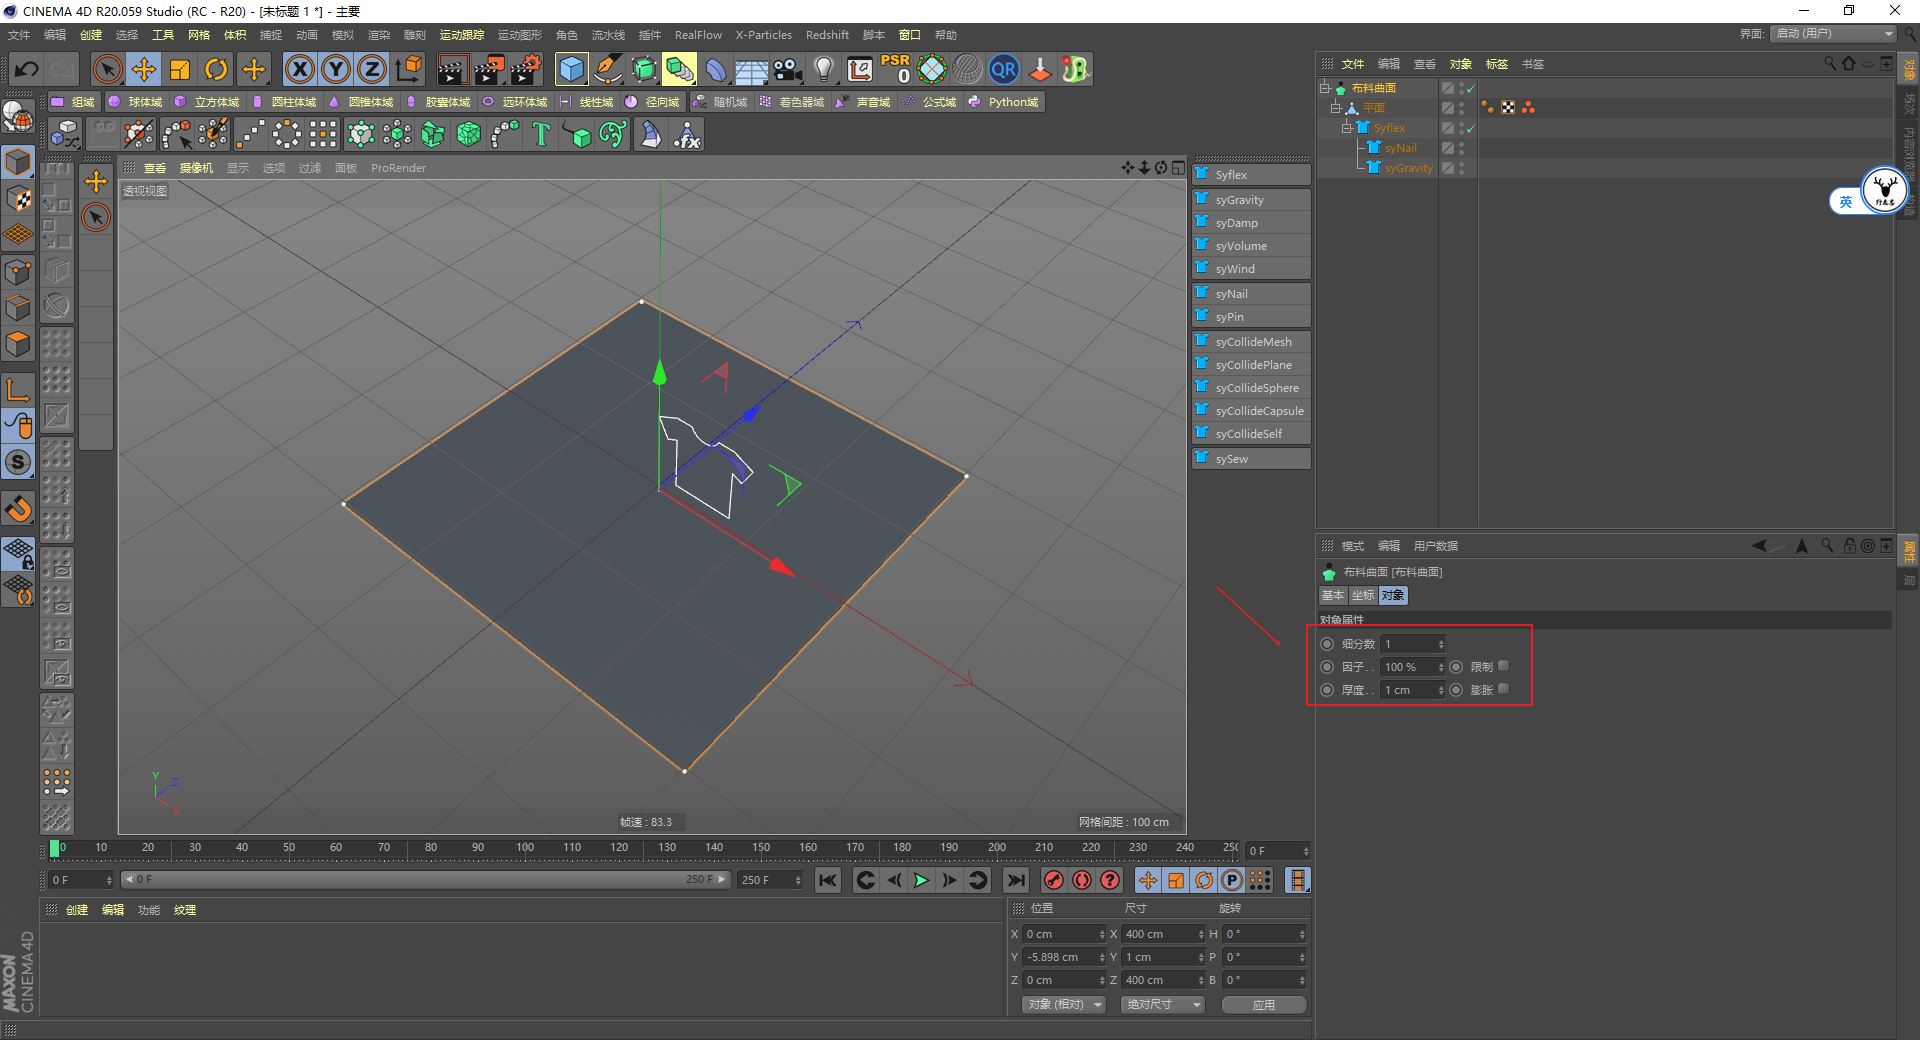
Task: Click the light bulb icon
Action: 823,70
